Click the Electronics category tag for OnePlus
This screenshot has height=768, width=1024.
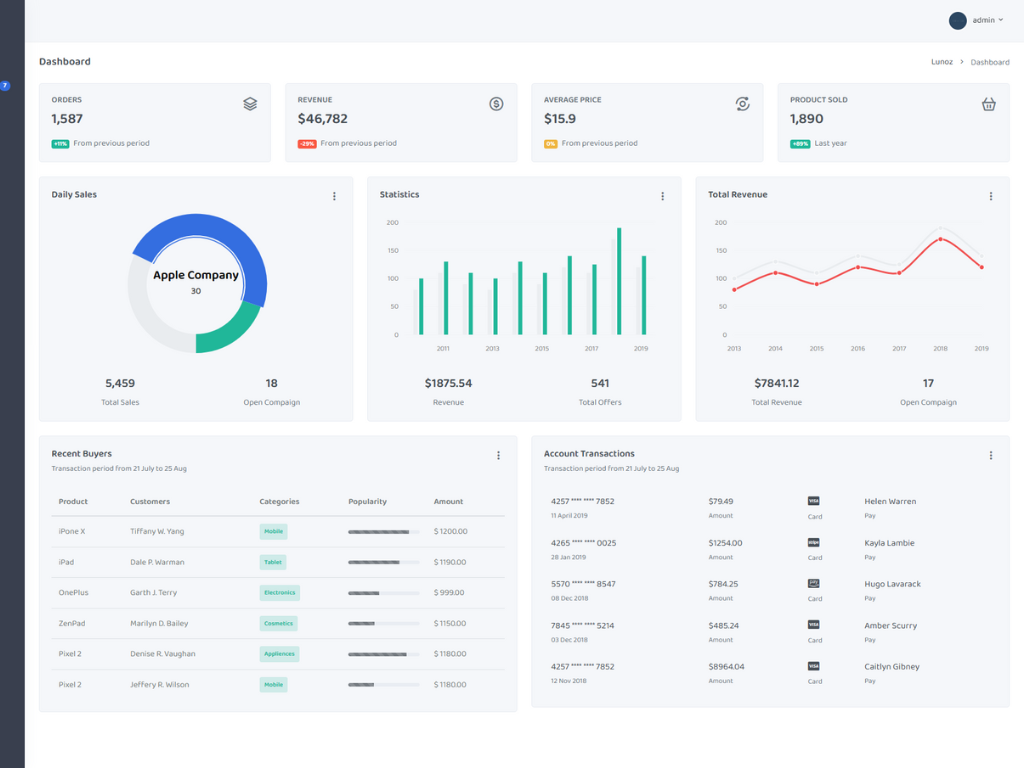click(279, 593)
